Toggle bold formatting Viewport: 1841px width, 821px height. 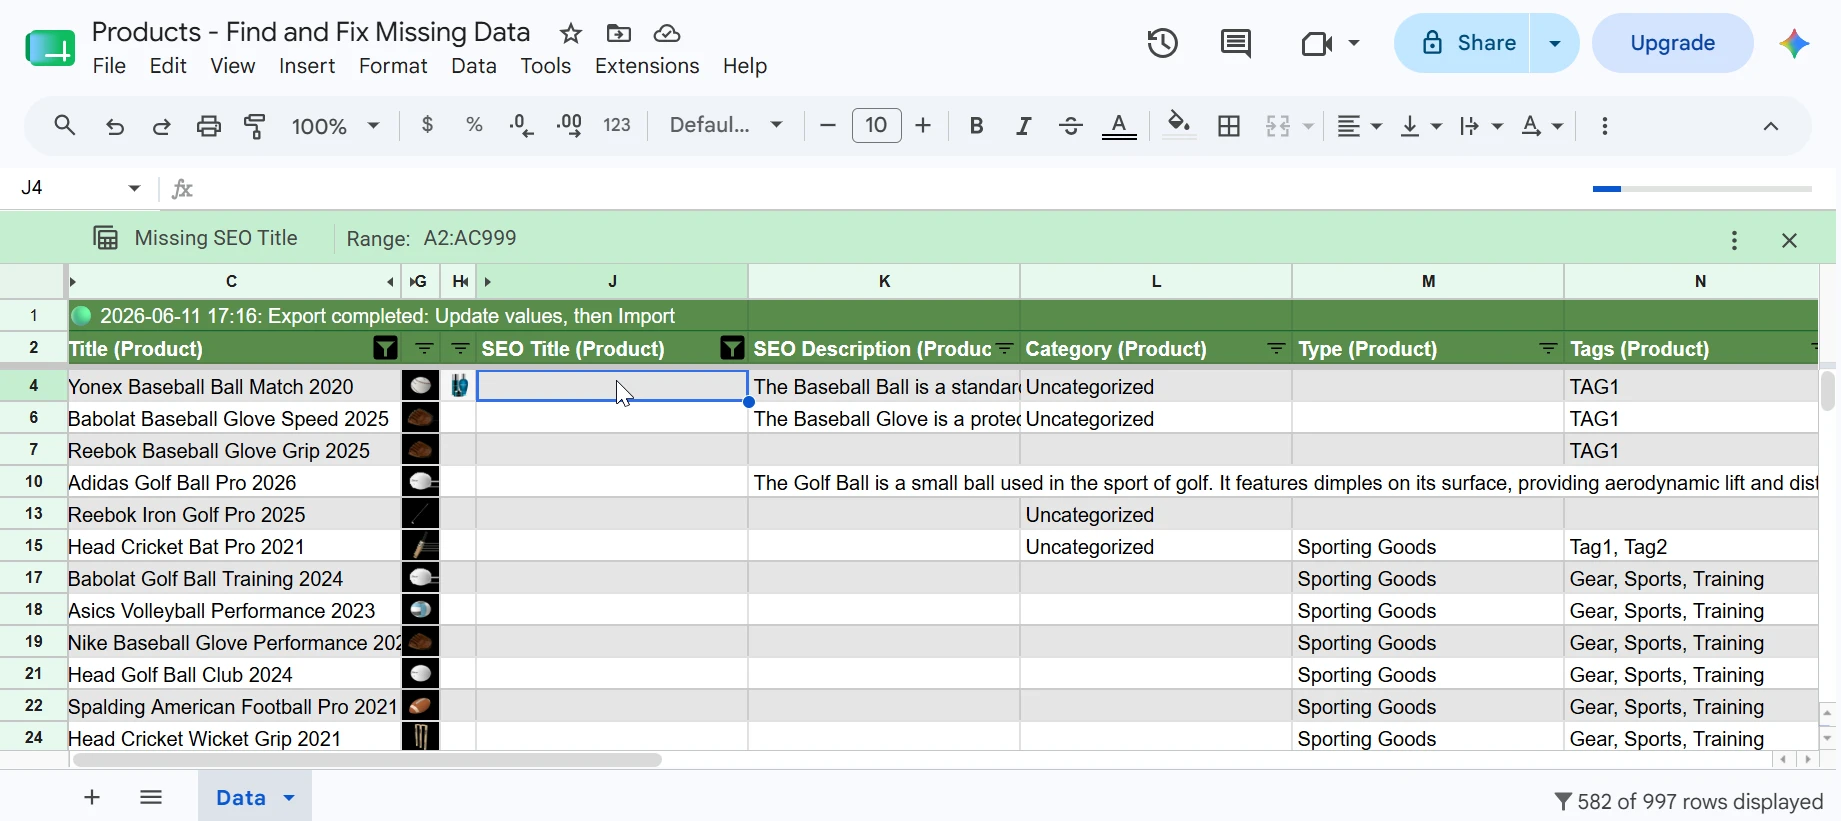pos(977,126)
